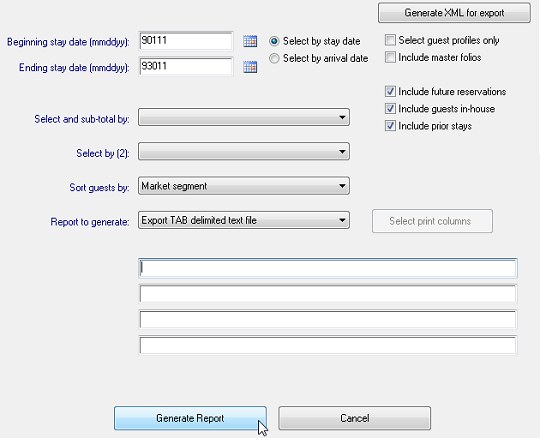The width and height of the screenshot is (540, 438).
Task: Choose Select by stay date option
Action: [274, 41]
